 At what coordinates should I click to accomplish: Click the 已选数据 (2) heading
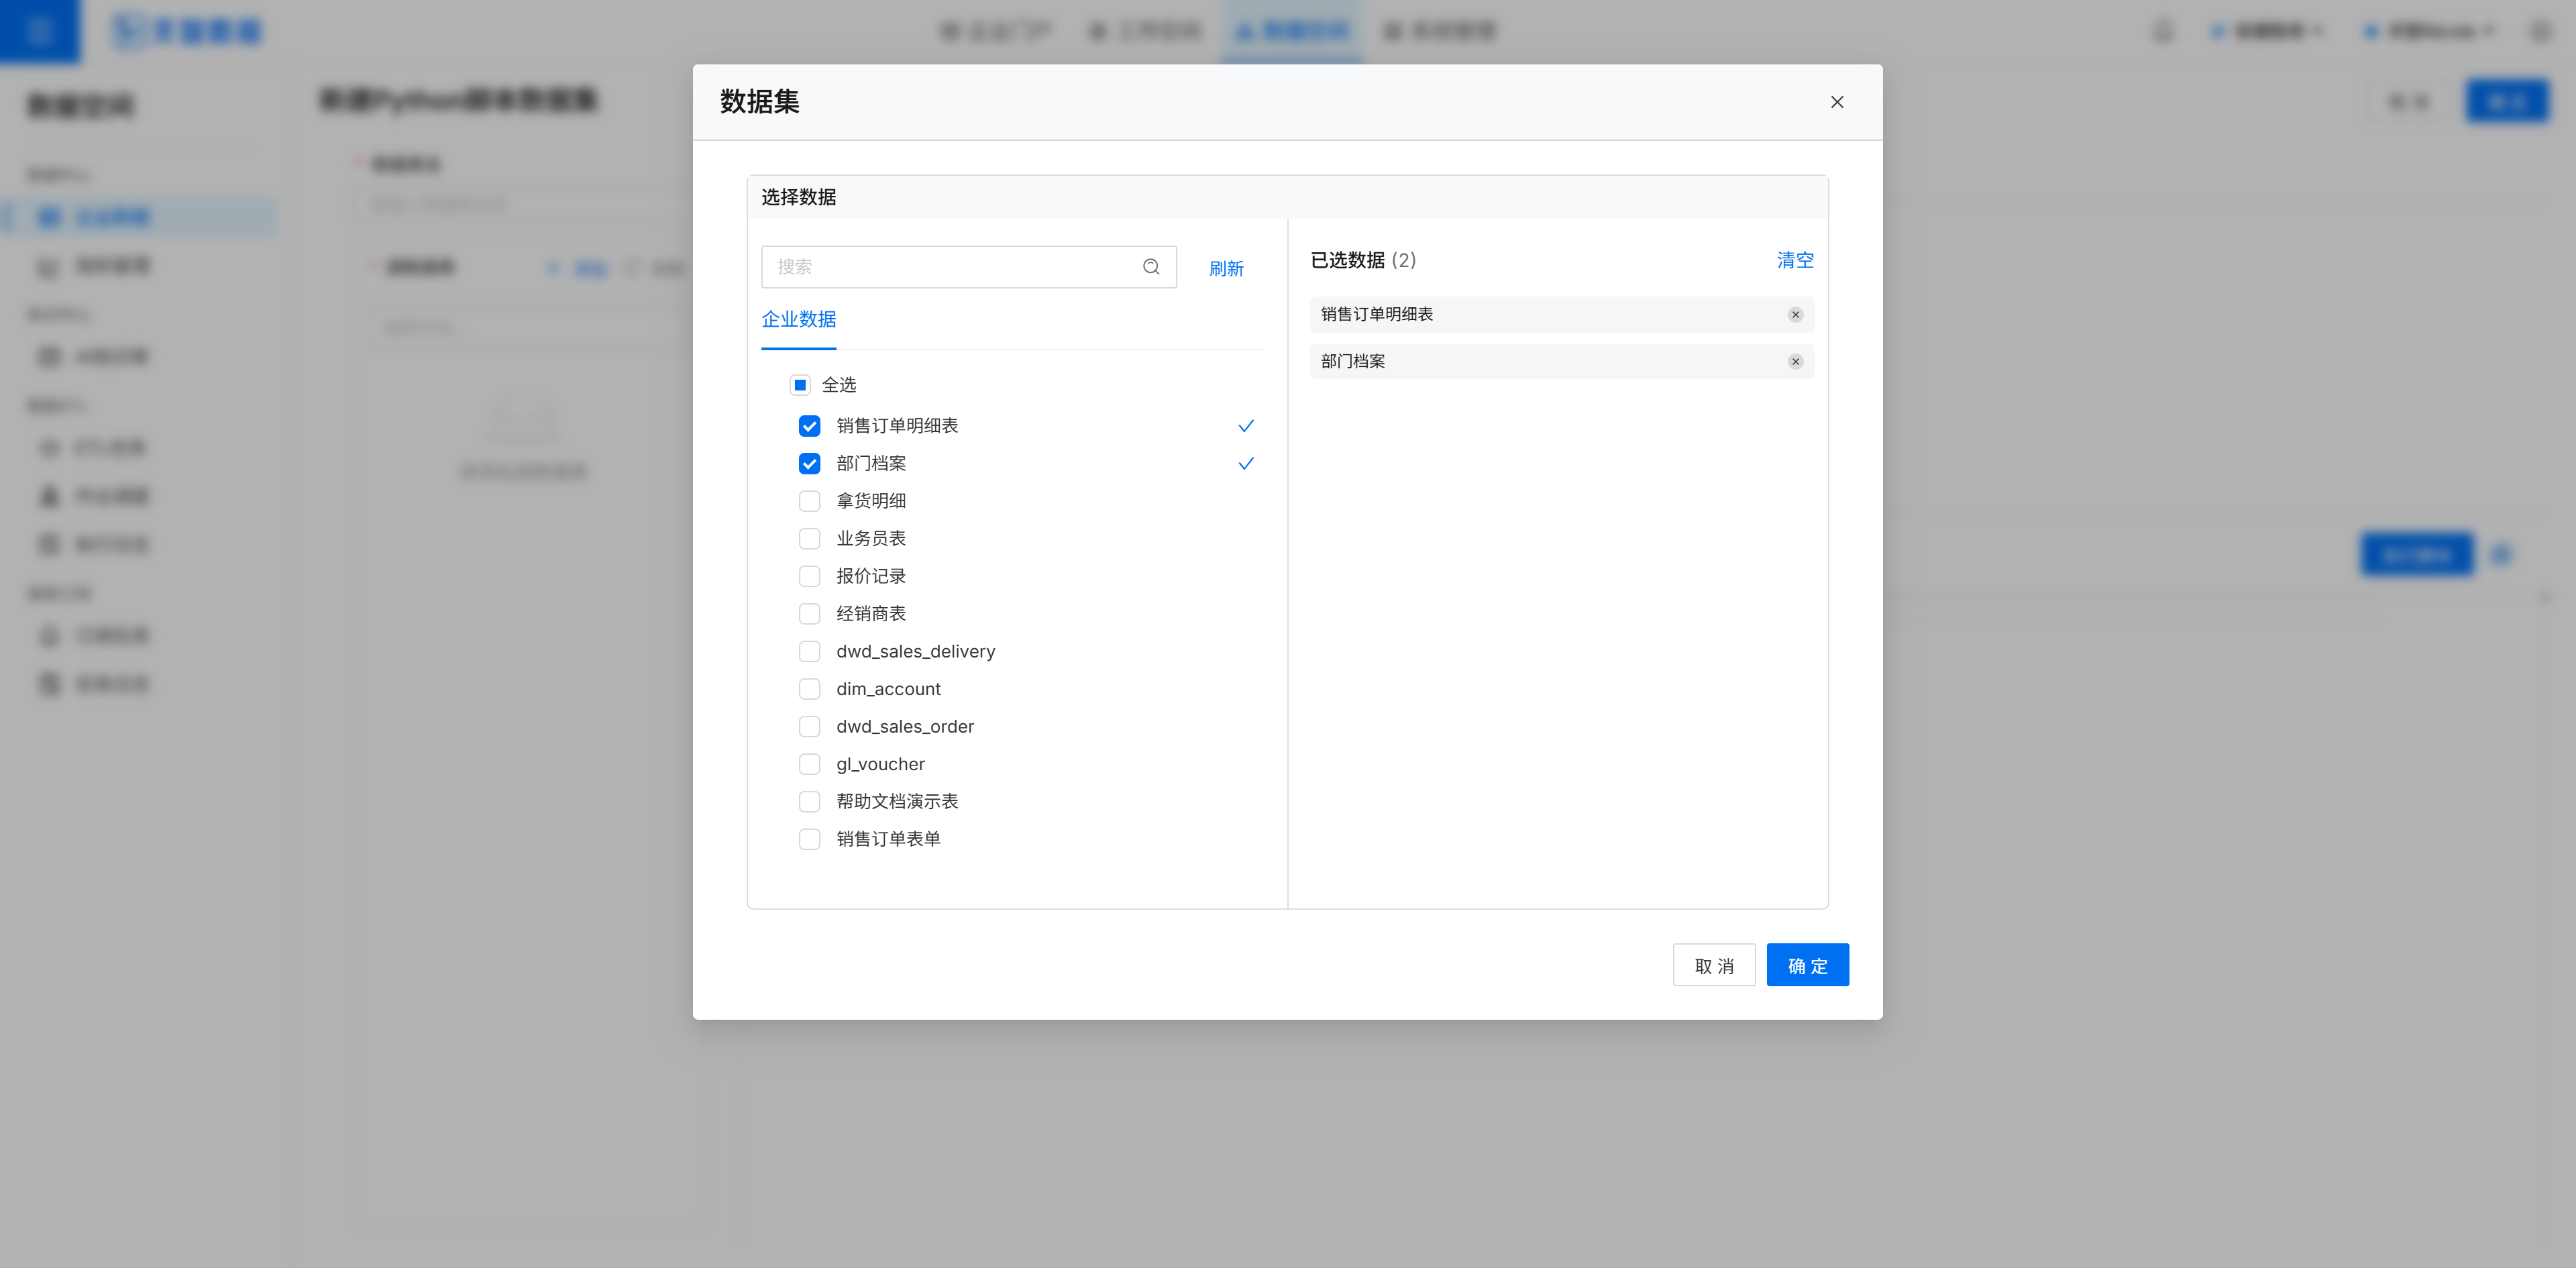tap(1363, 260)
